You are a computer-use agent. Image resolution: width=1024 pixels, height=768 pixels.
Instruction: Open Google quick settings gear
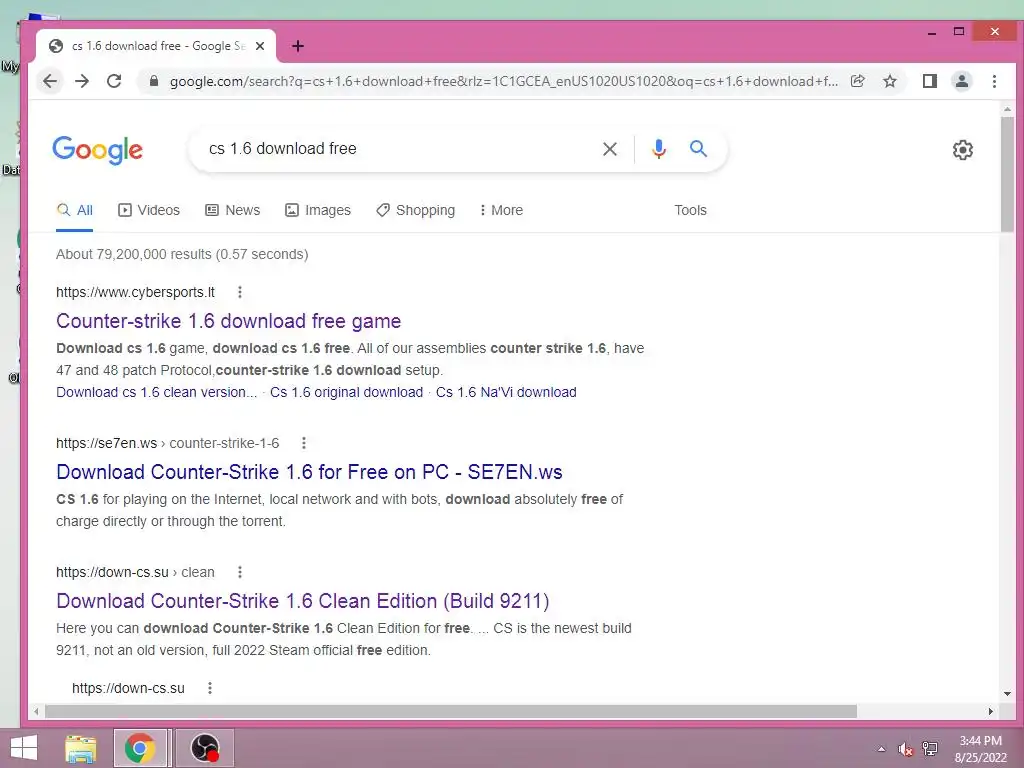[963, 150]
